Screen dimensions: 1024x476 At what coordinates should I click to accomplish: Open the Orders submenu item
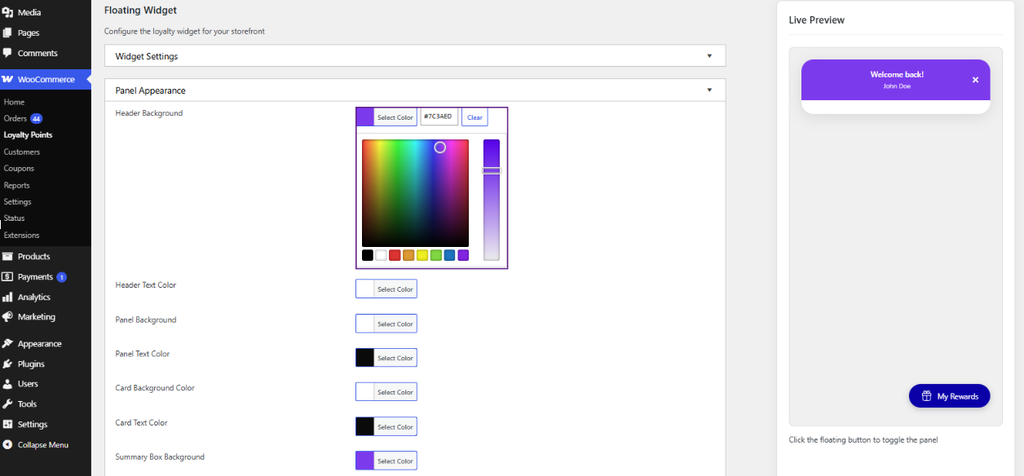point(15,119)
